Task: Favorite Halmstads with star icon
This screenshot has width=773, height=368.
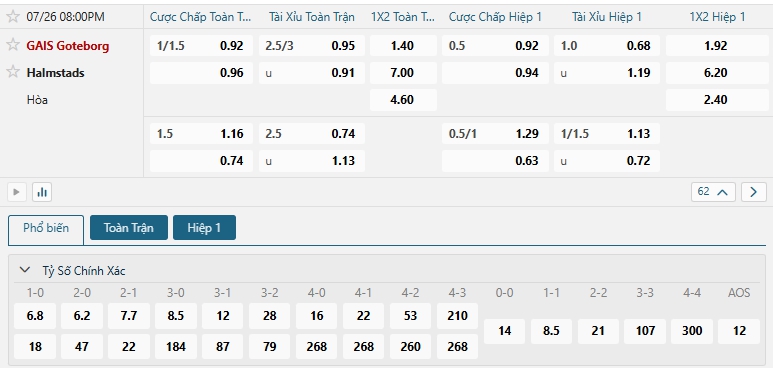Action: tap(13, 72)
